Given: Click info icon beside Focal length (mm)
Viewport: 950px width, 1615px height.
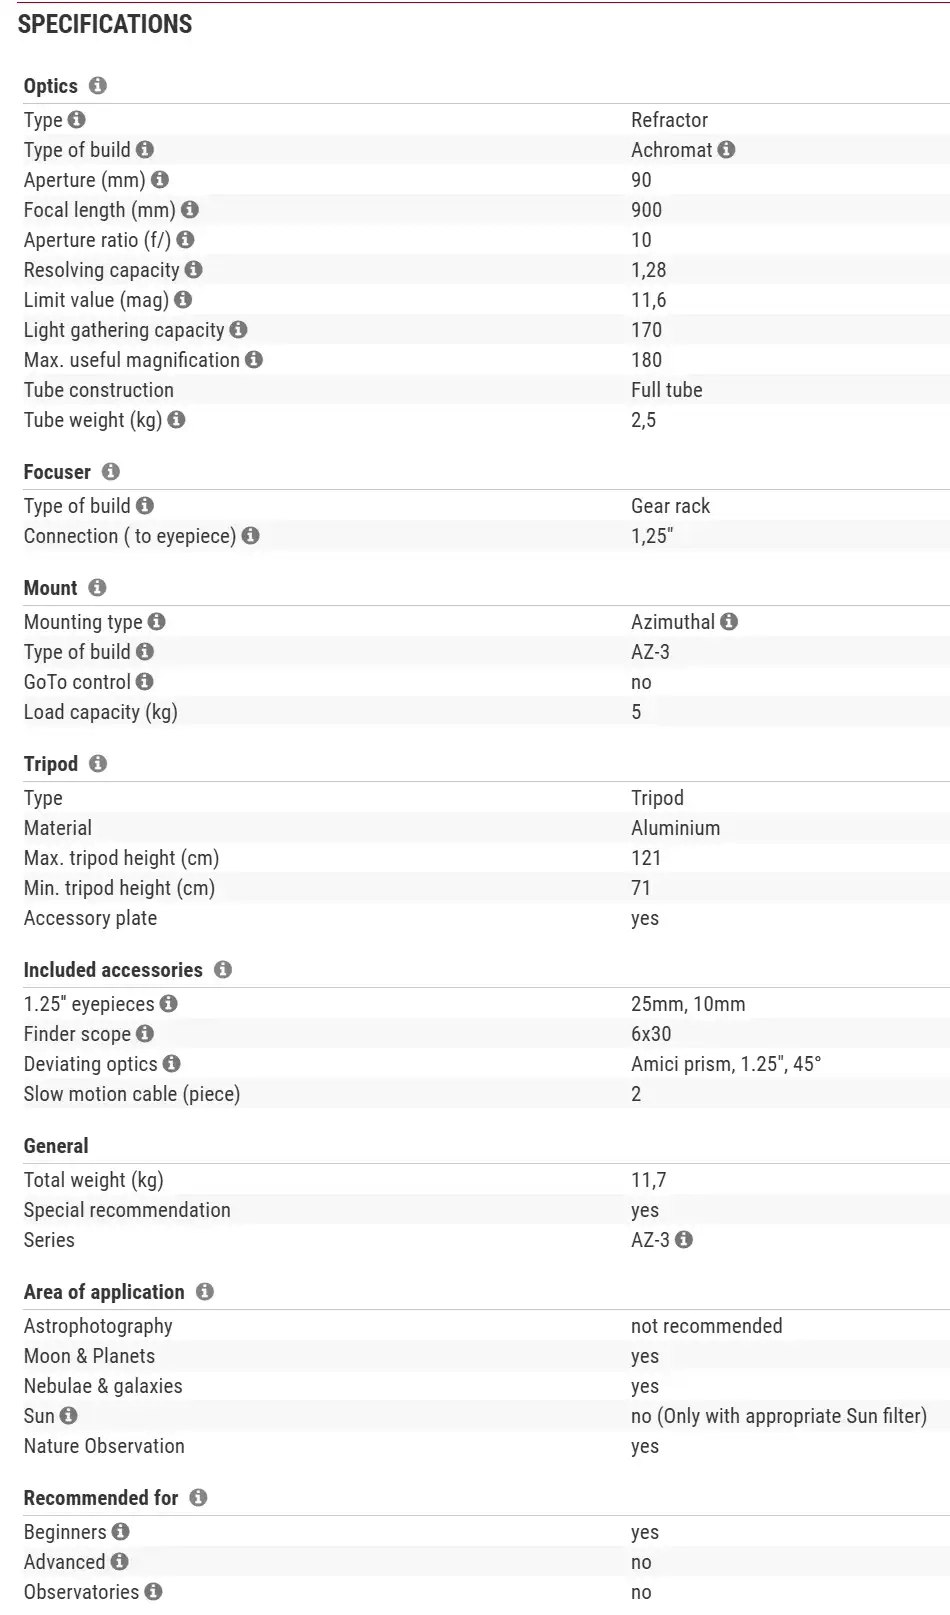Looking at the screenshot, I should click(x=190, y=210).
